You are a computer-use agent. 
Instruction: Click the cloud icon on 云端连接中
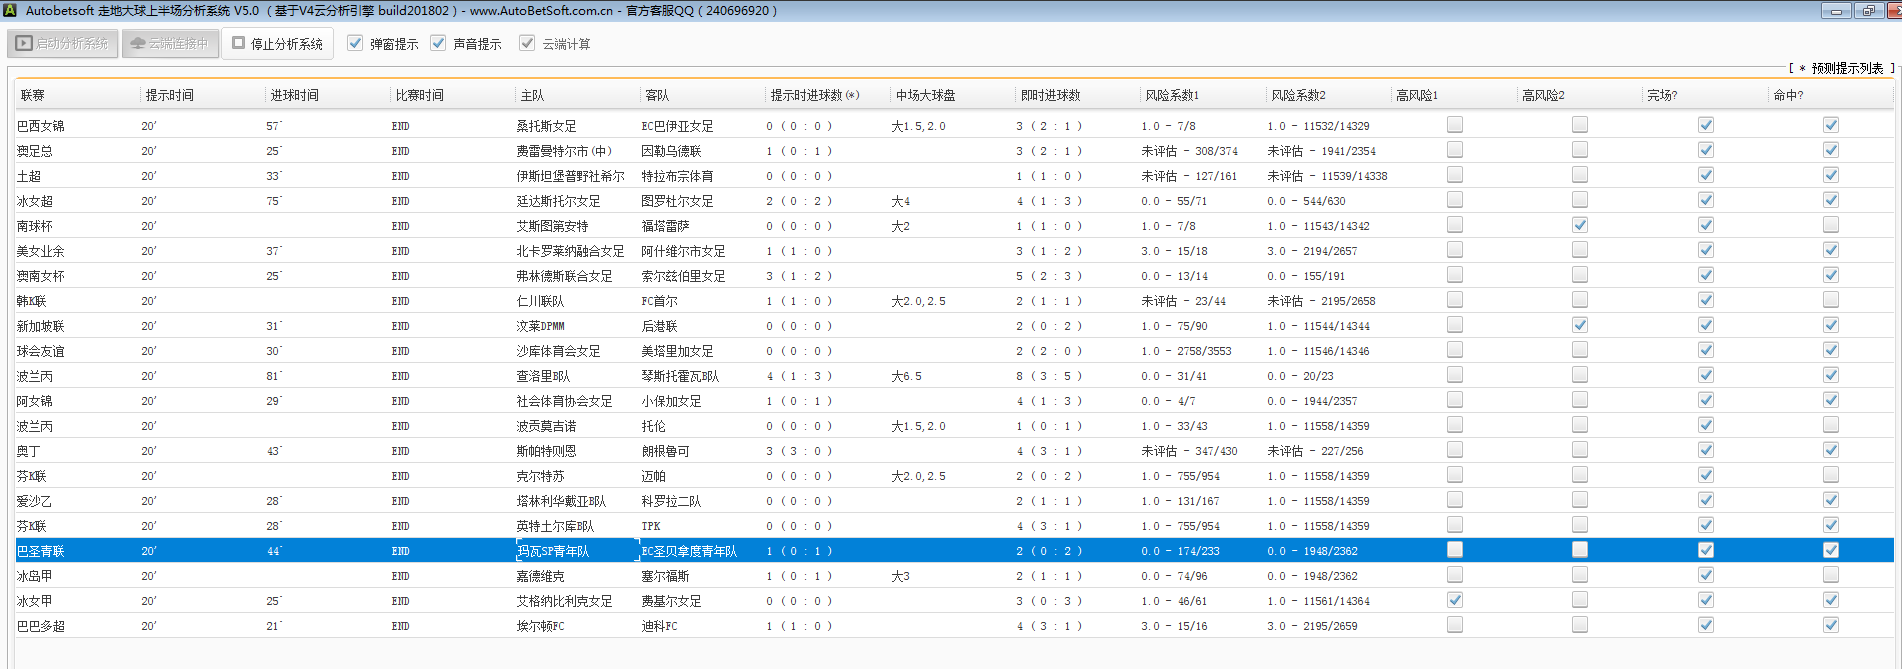pos(138,44)
